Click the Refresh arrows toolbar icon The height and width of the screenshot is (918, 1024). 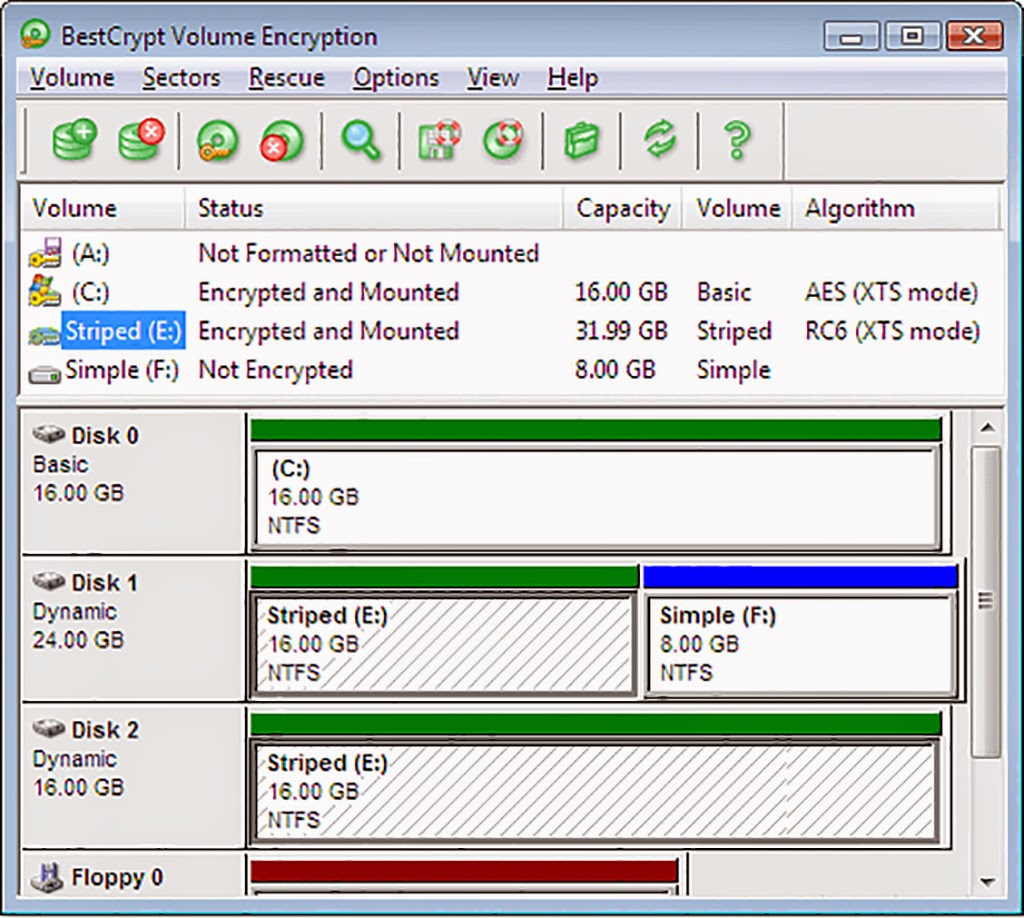pyautogui.click(x=660, y=139)
